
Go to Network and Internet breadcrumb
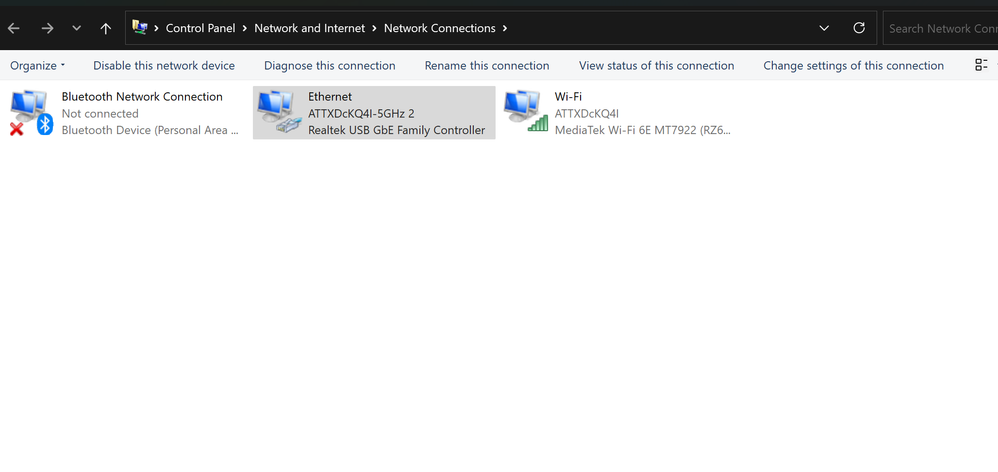coord(312,28)
